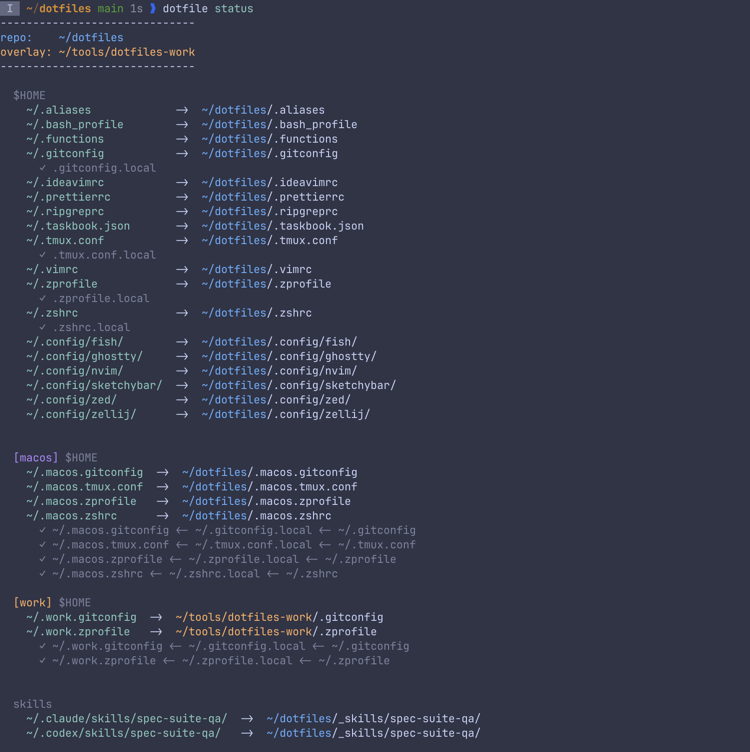Click the target "~/dotfiles/.vimrc"
The height and width of the screenshot is (752, 750).
pos(257,269)
